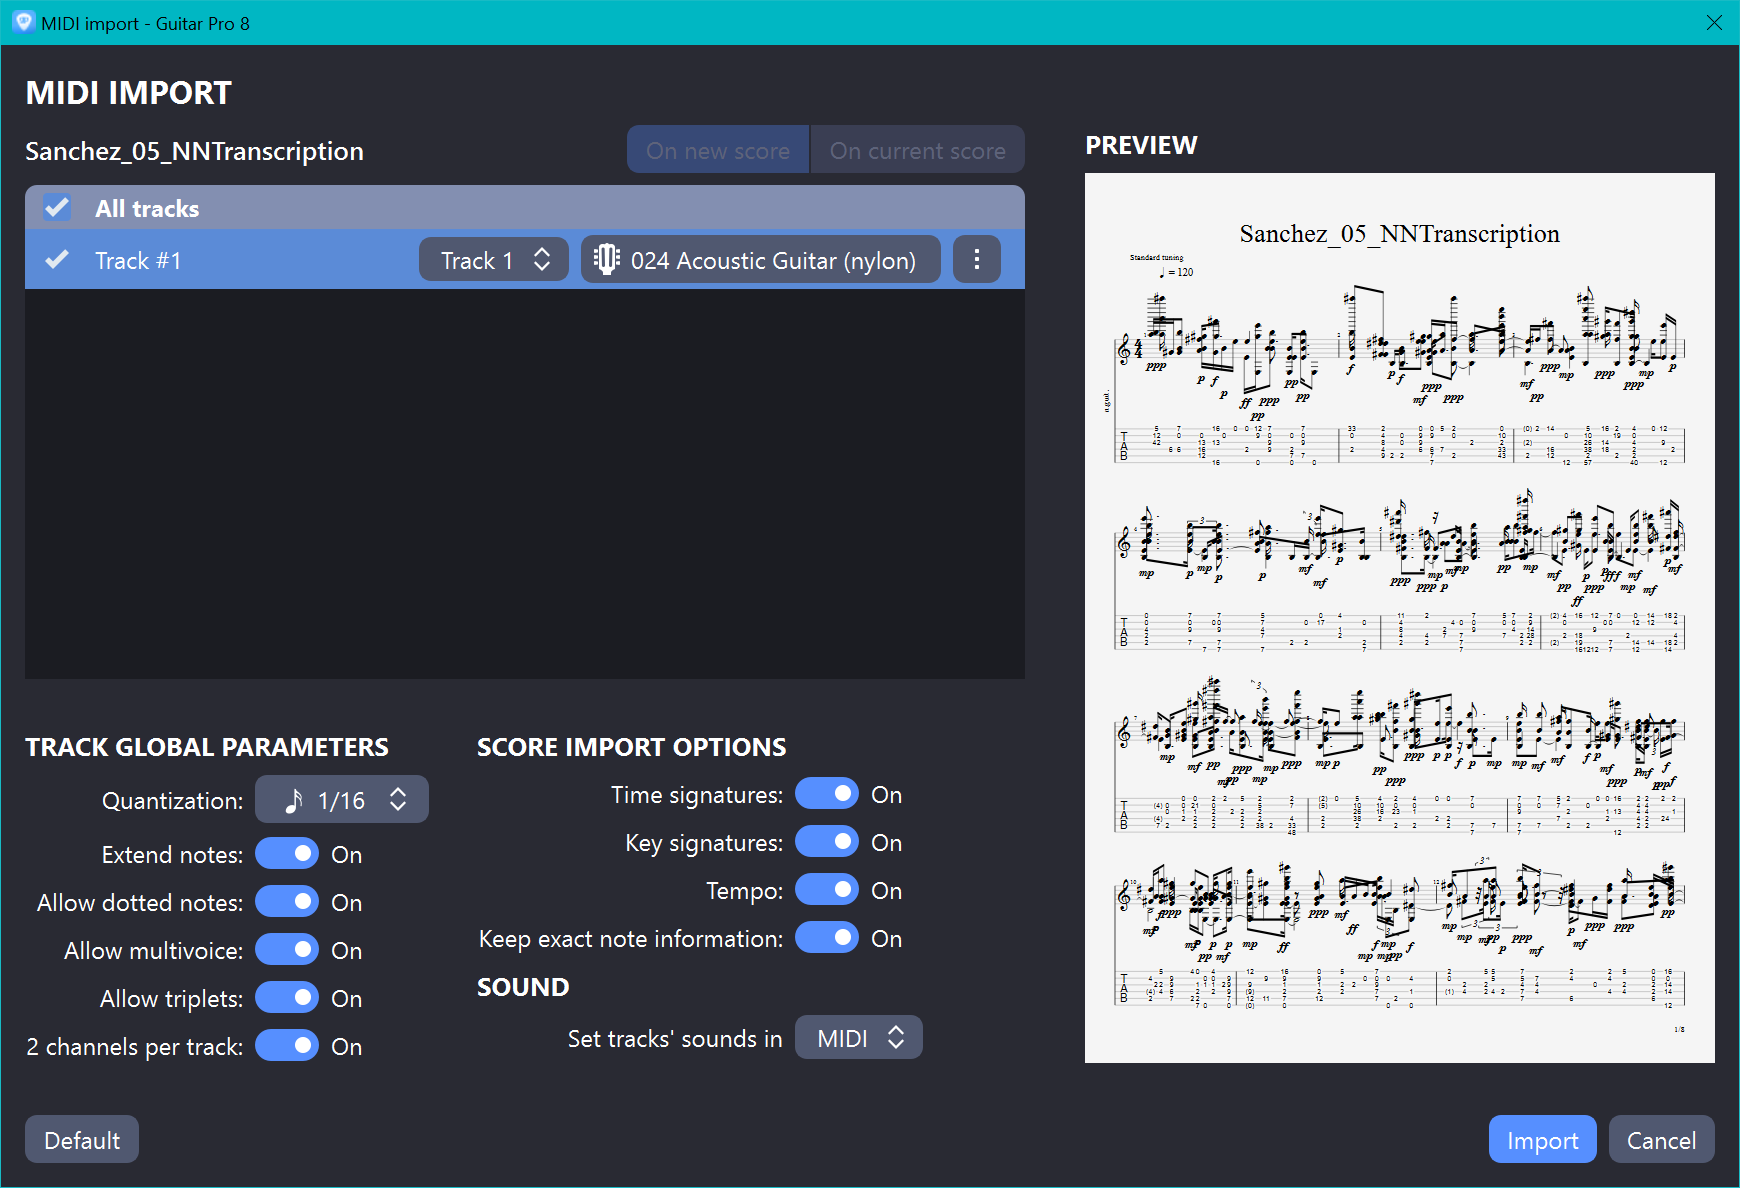Open the Track 1 assignment dropdown
This screenshot has height=1188, width=1740.
[494, 260]
